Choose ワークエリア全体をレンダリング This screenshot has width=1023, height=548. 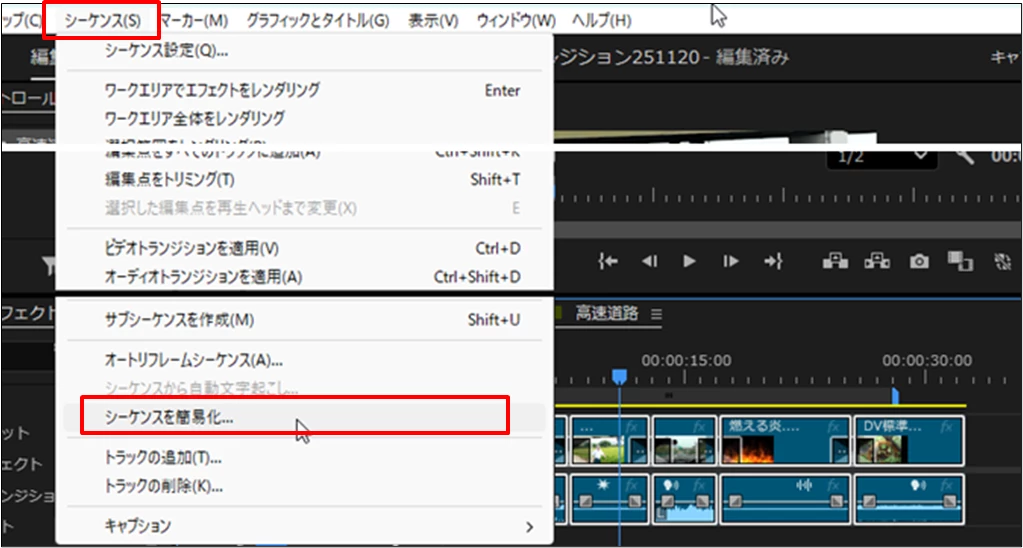pyautogui.click(x=304, y=119)
